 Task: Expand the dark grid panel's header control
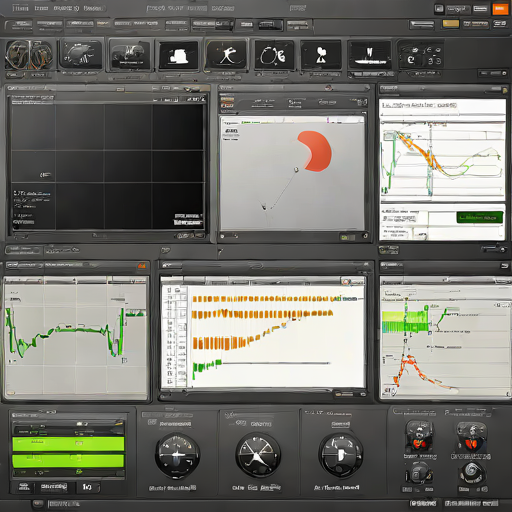click(192, 89)
